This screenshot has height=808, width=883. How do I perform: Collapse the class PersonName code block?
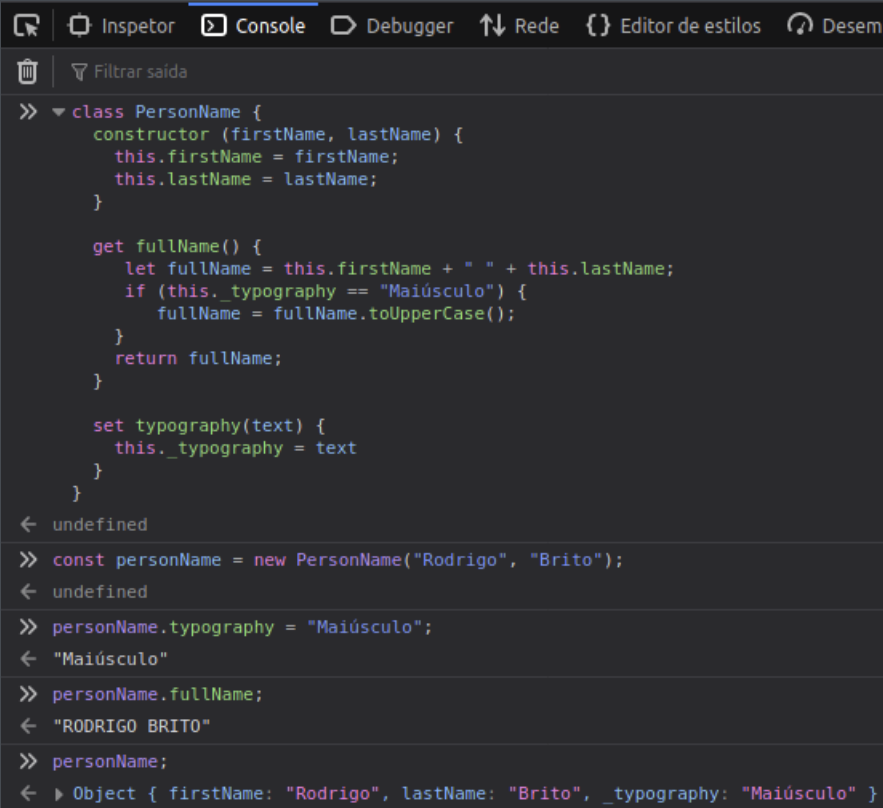(58, 112)
